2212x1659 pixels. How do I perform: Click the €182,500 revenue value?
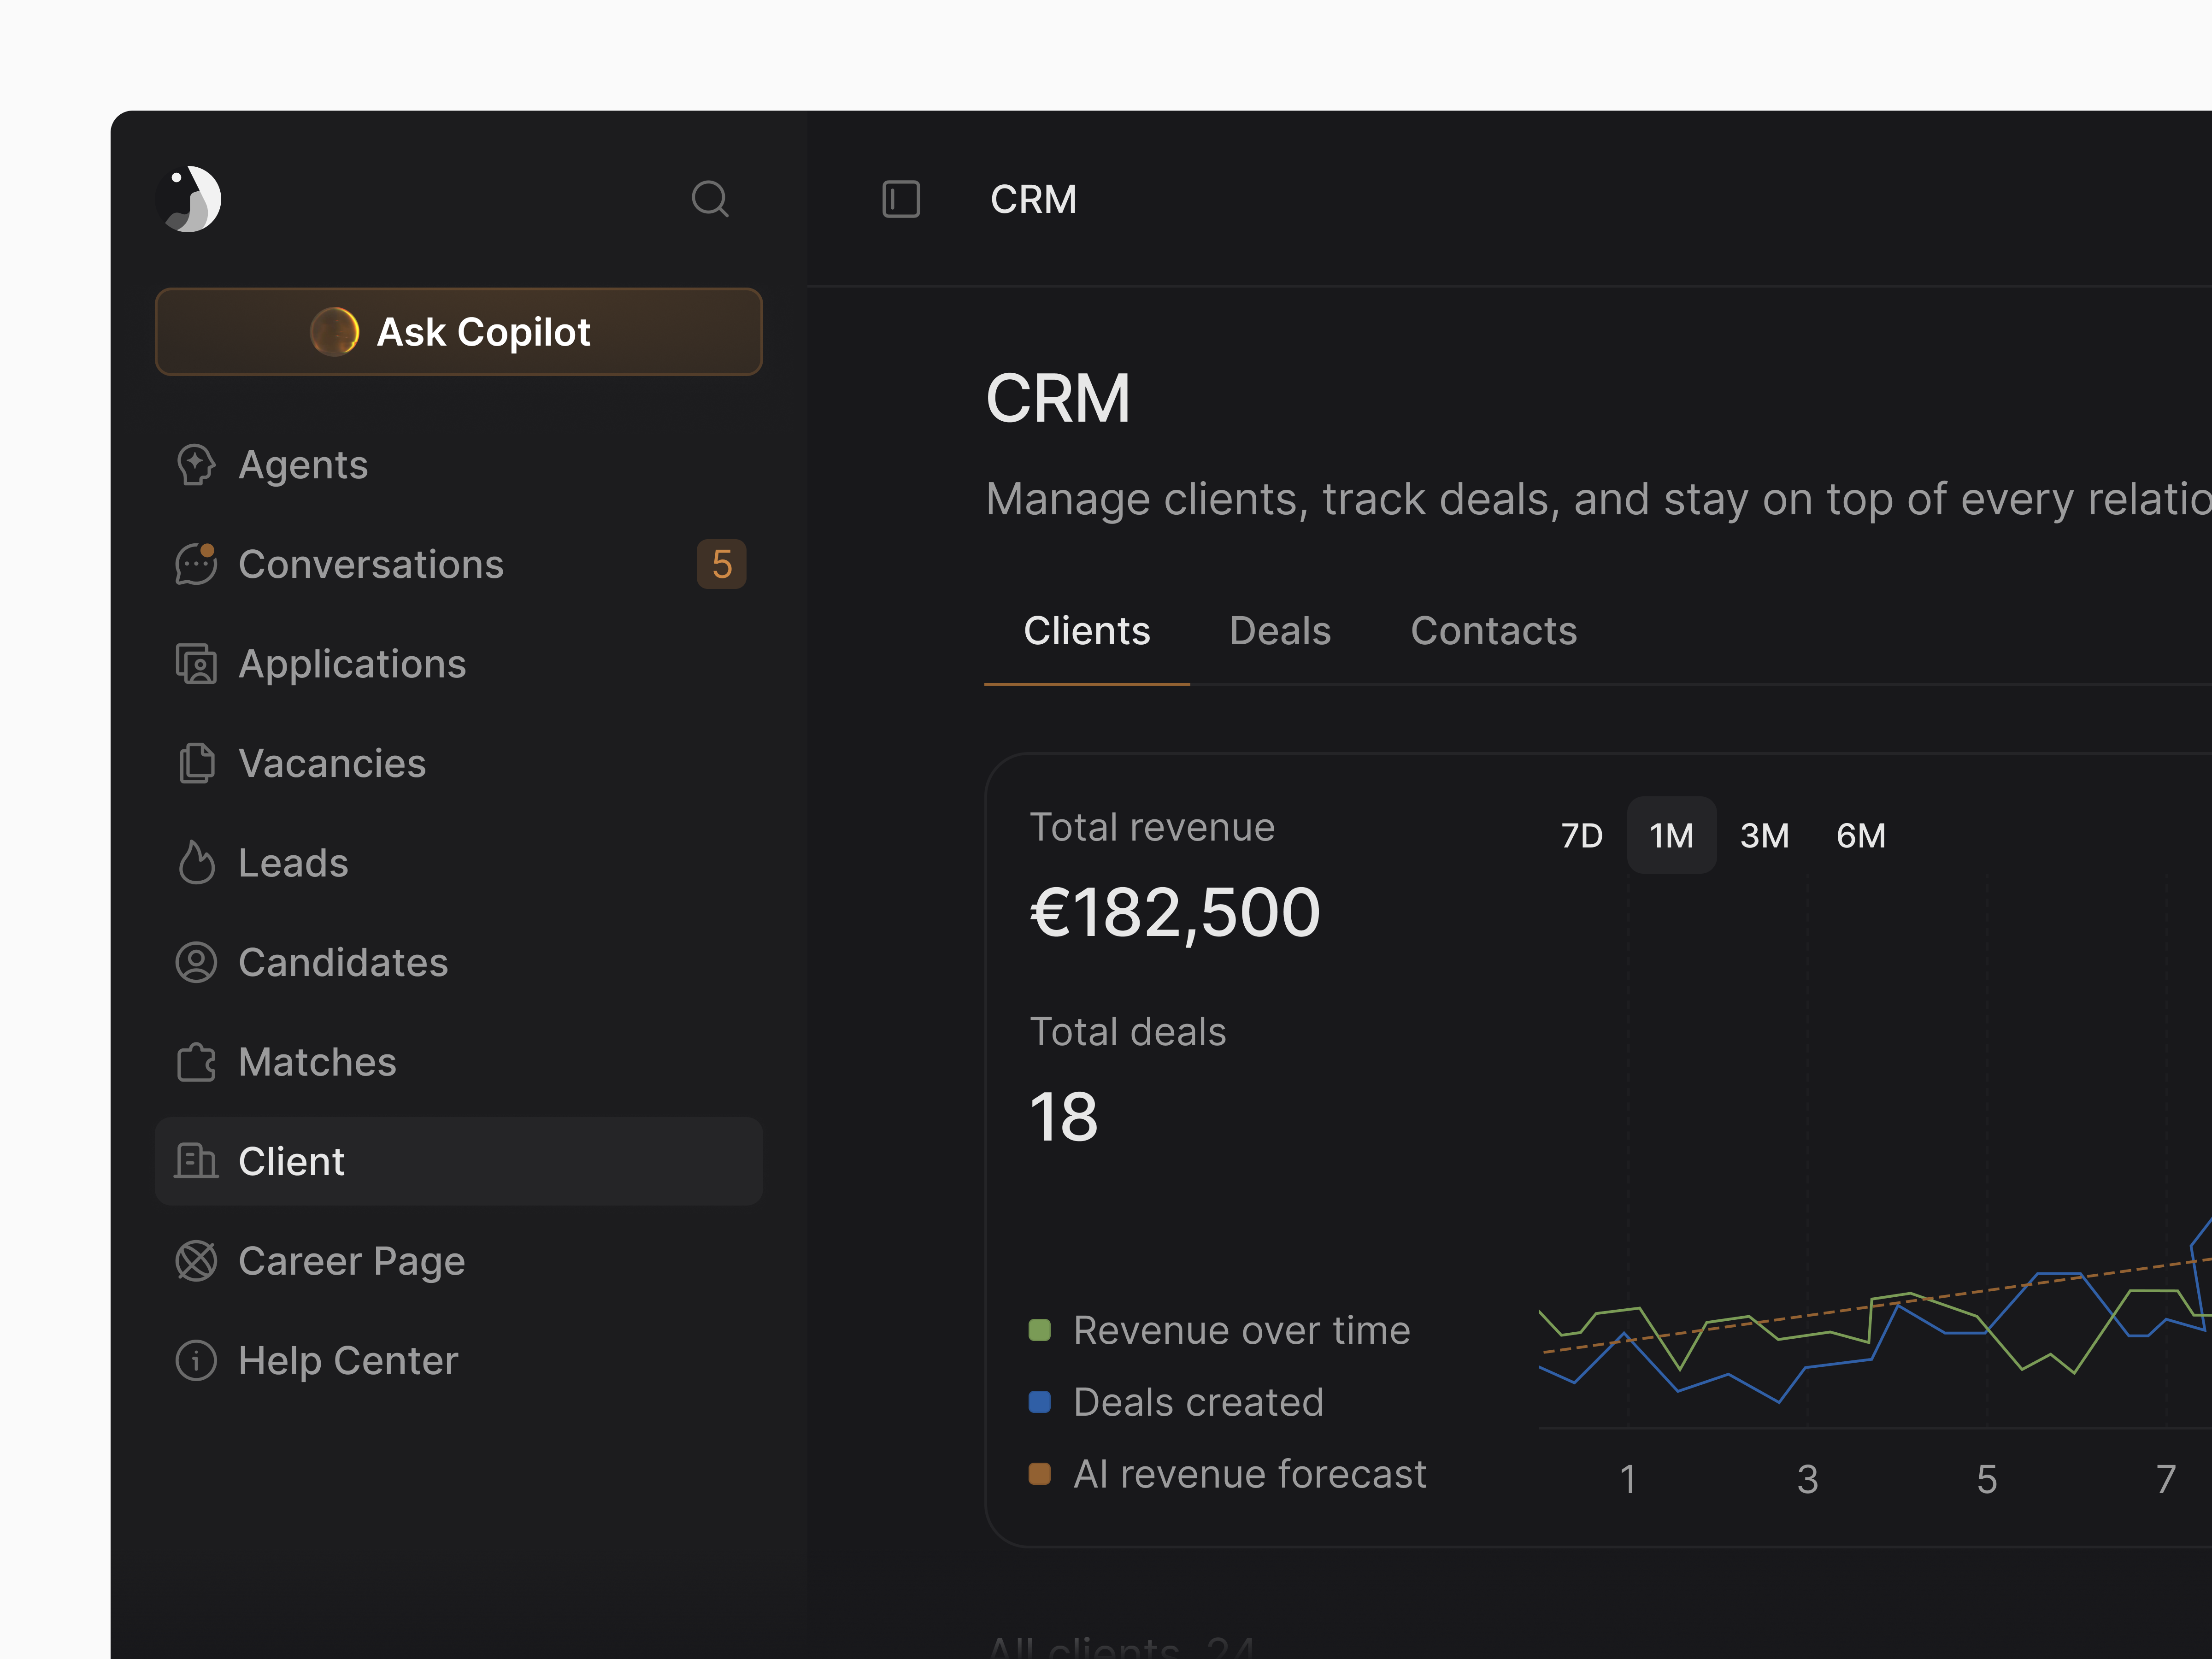point(1175,913)
